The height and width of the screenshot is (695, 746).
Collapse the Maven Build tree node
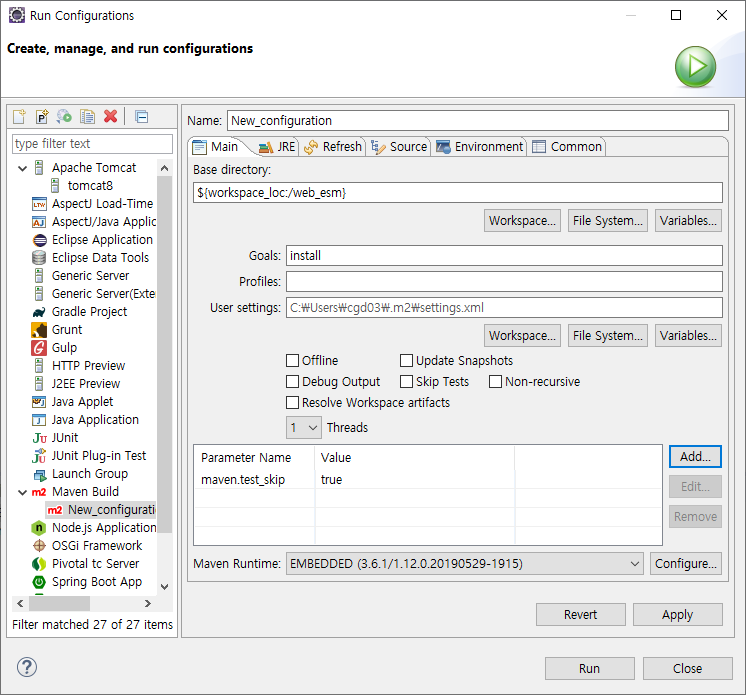pos(22,492)
